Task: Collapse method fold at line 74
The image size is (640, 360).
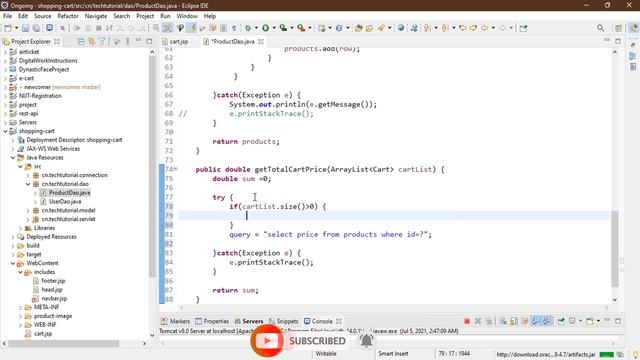Action: [x=176, y=169]
